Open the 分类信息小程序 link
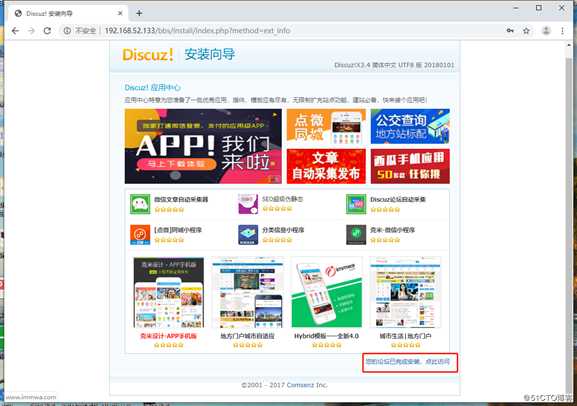This screenshot has width=577, height=406. point(283,230)
